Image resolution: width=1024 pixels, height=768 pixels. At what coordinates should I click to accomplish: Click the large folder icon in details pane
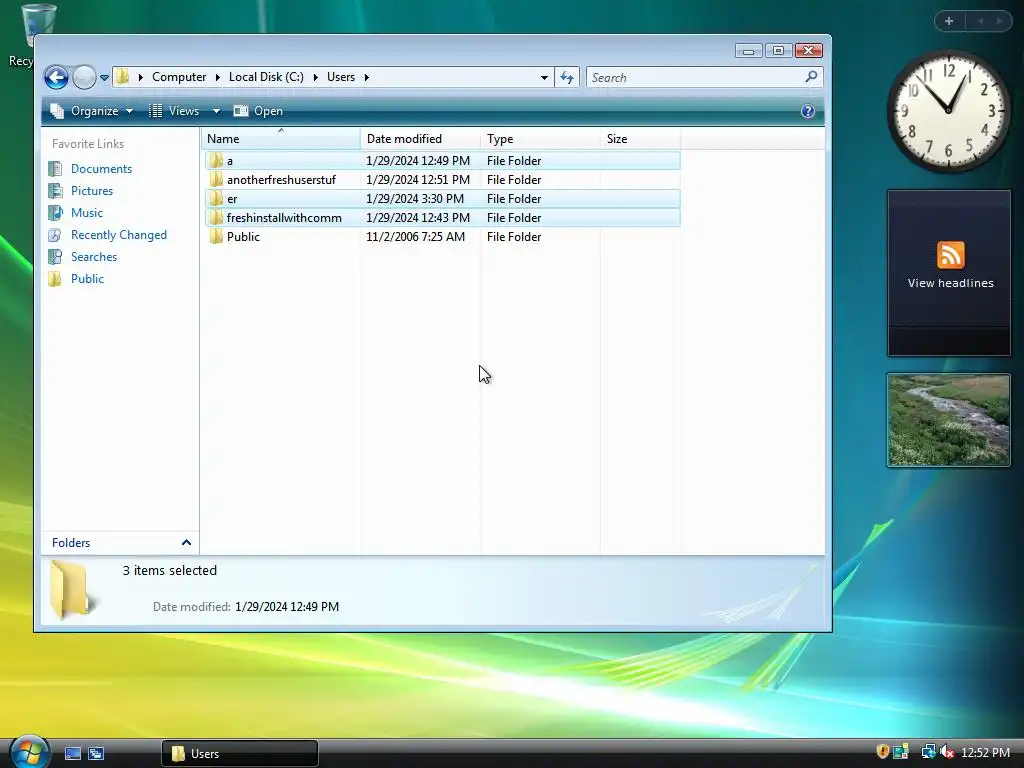(x=71, y=589)
